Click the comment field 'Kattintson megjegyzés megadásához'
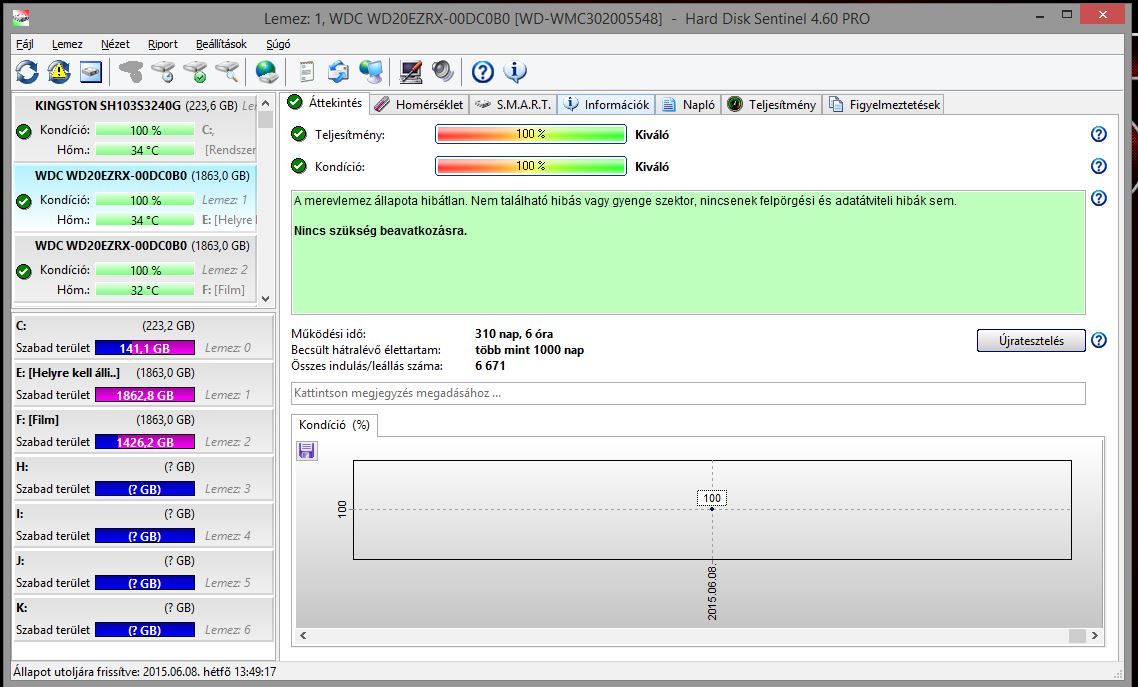The height and width of the screenshot is (687, 1138). coord(688,393)
